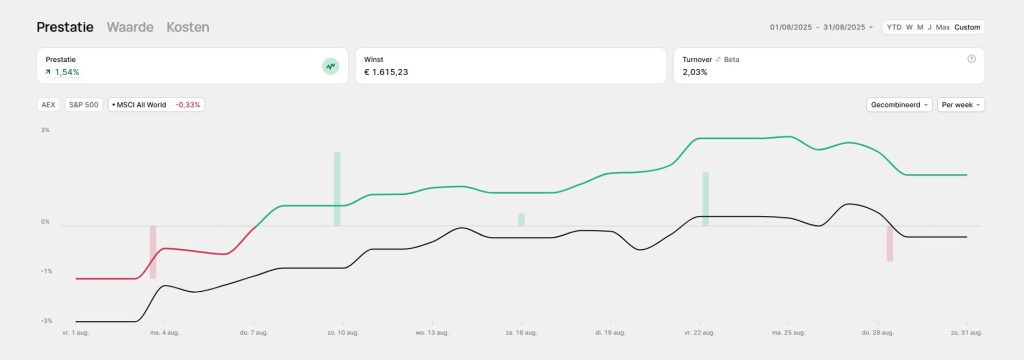Screen dimensions: 1024x360
Task: Toggle the AEX benchmark
Action: tap(48, 105)
